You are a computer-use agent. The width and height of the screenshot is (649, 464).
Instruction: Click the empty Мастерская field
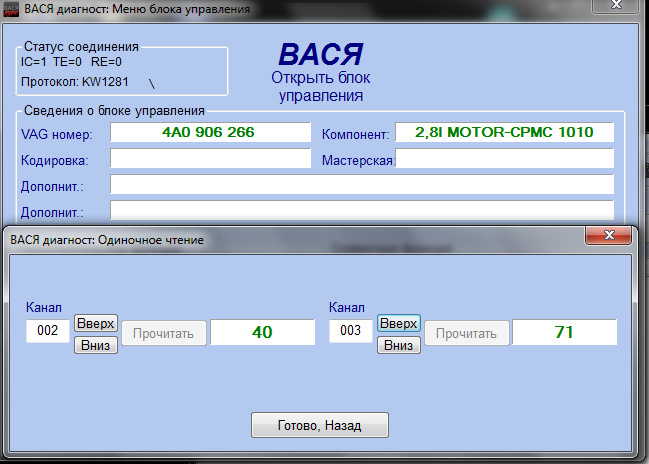point(505,159)
